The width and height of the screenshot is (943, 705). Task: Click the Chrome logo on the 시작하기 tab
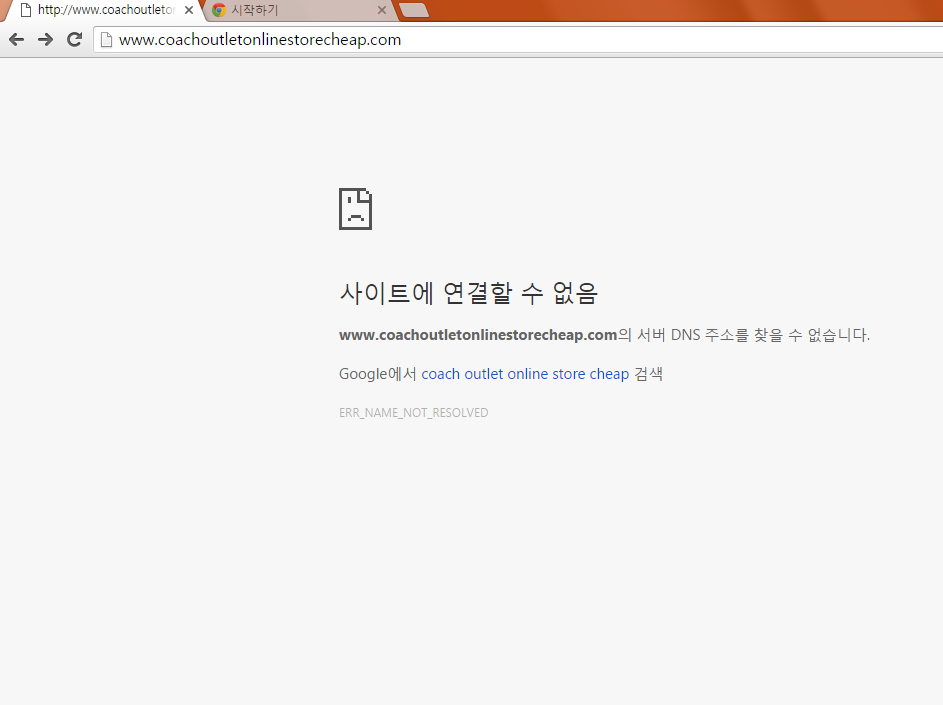(x=219, y=10)
